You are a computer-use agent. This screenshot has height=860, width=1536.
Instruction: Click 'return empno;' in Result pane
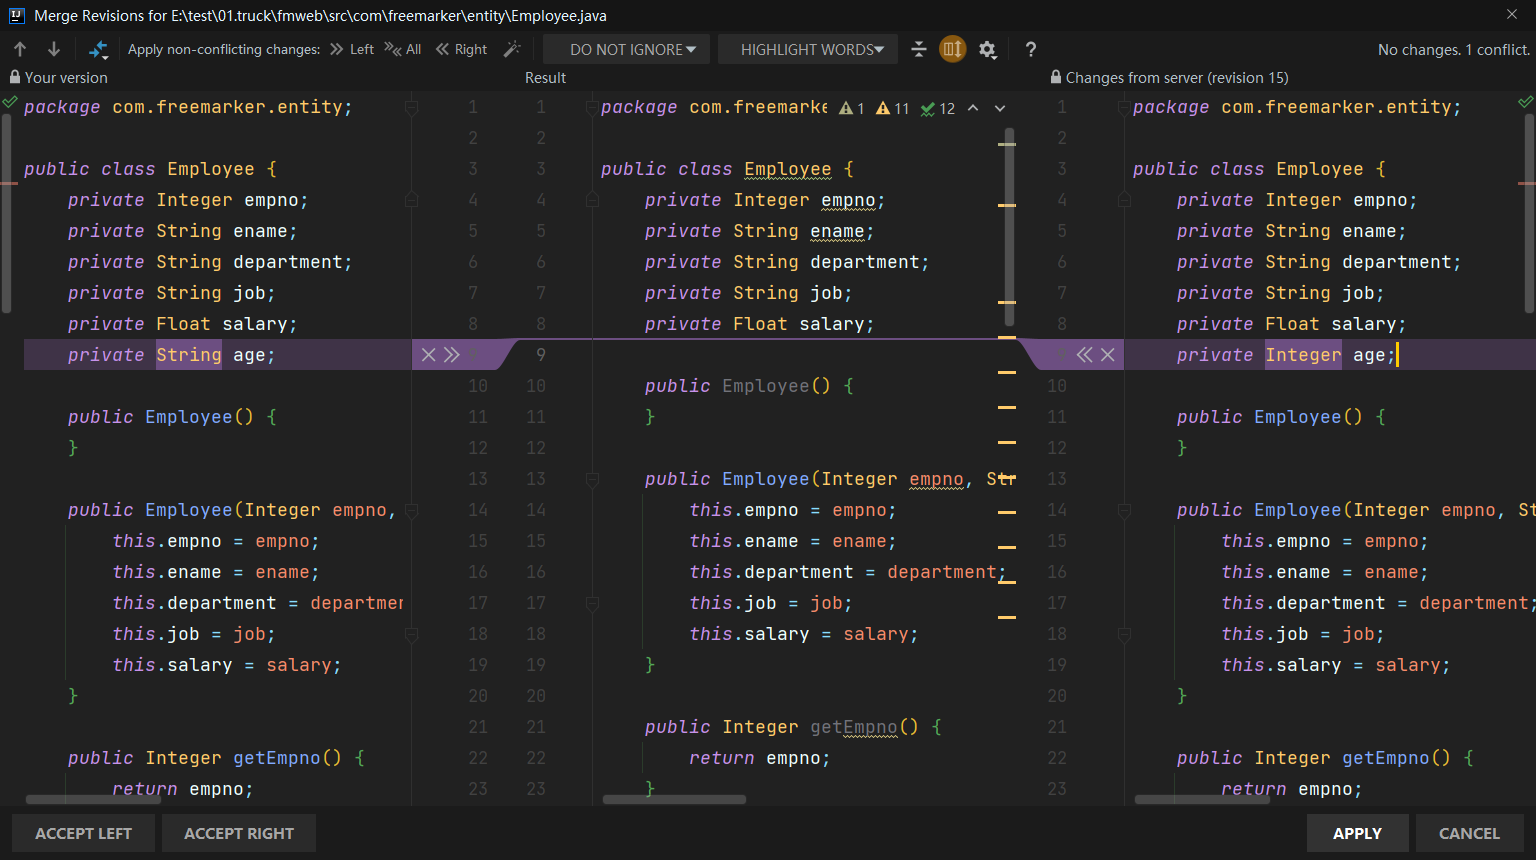(x=760, y=758)
